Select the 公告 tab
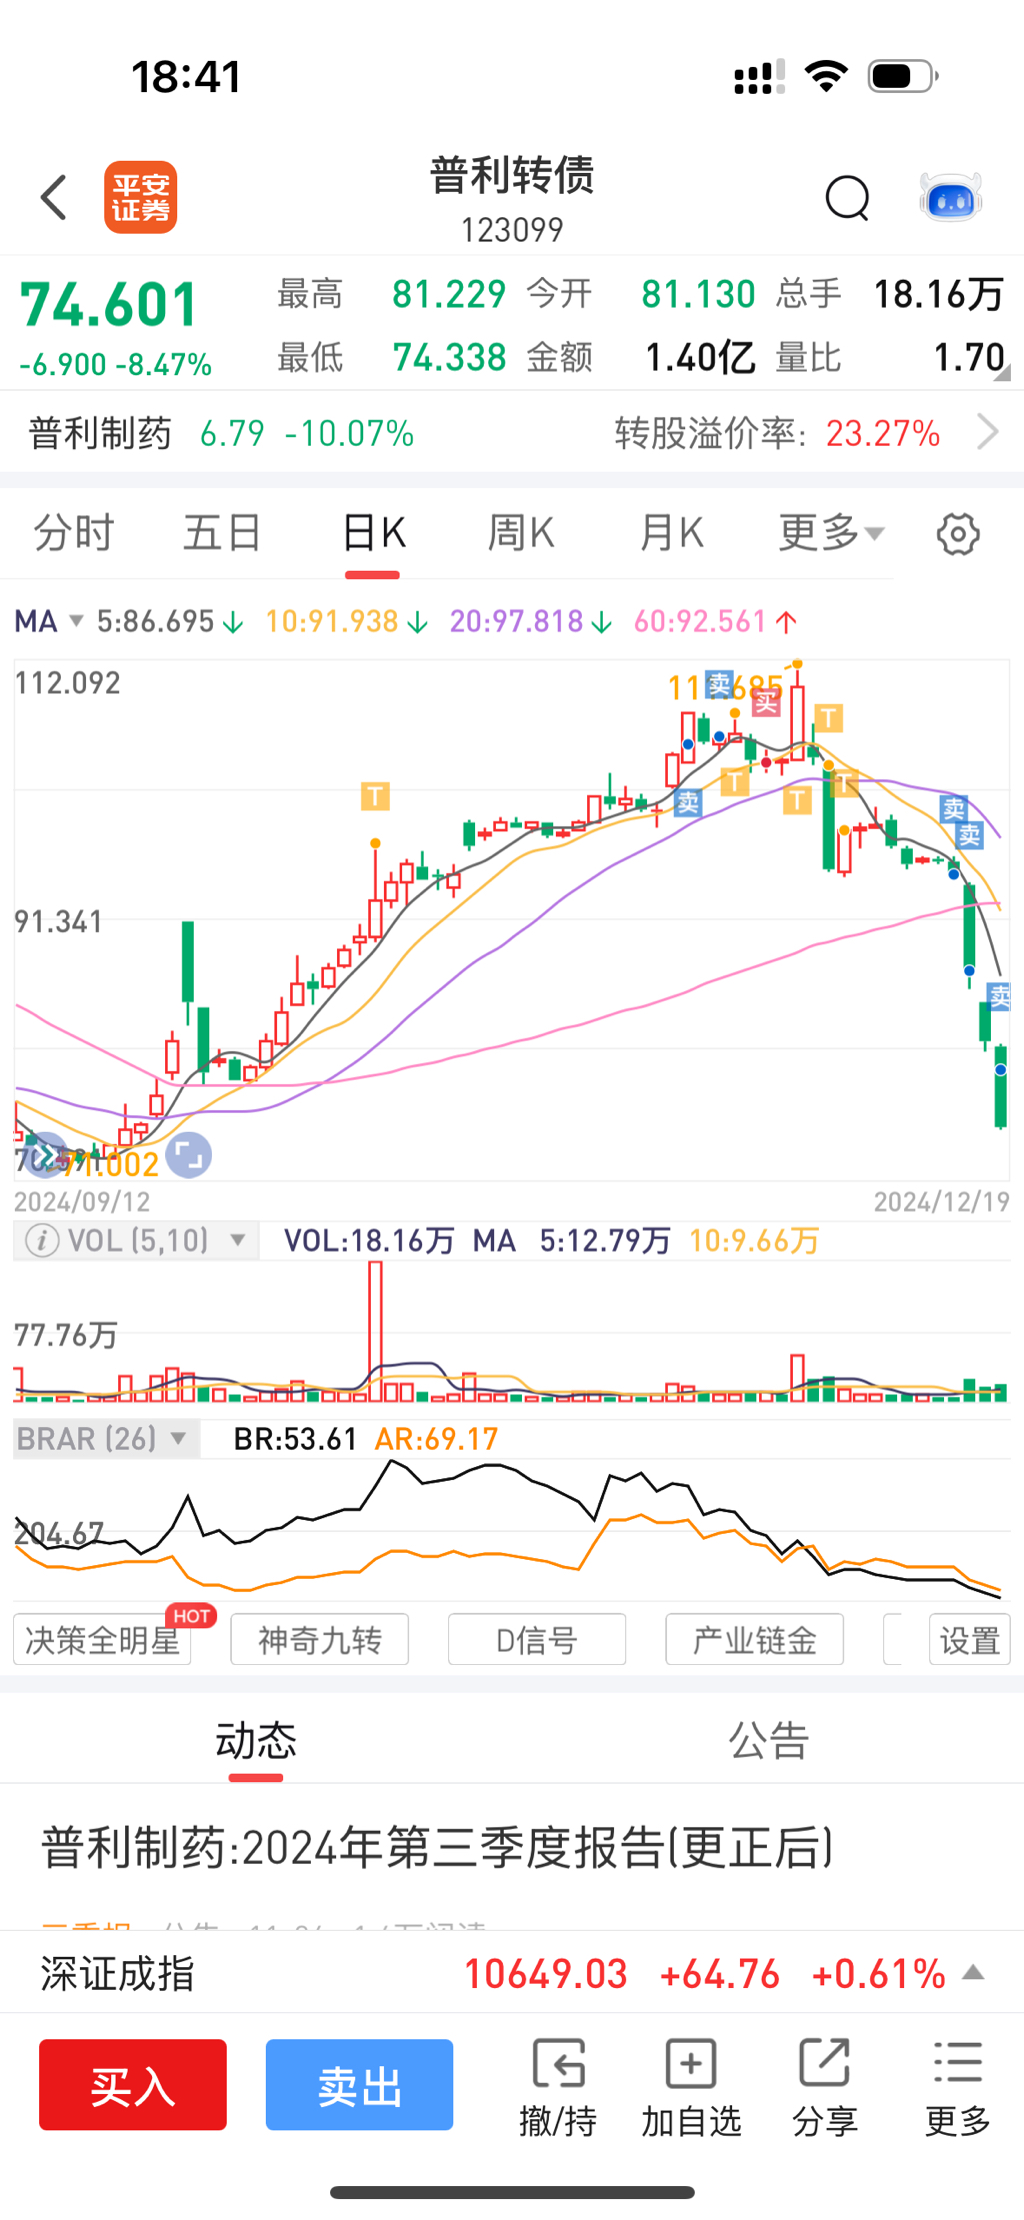The height and width of the screenshot is (2220, 1024). coord(768,1741)
